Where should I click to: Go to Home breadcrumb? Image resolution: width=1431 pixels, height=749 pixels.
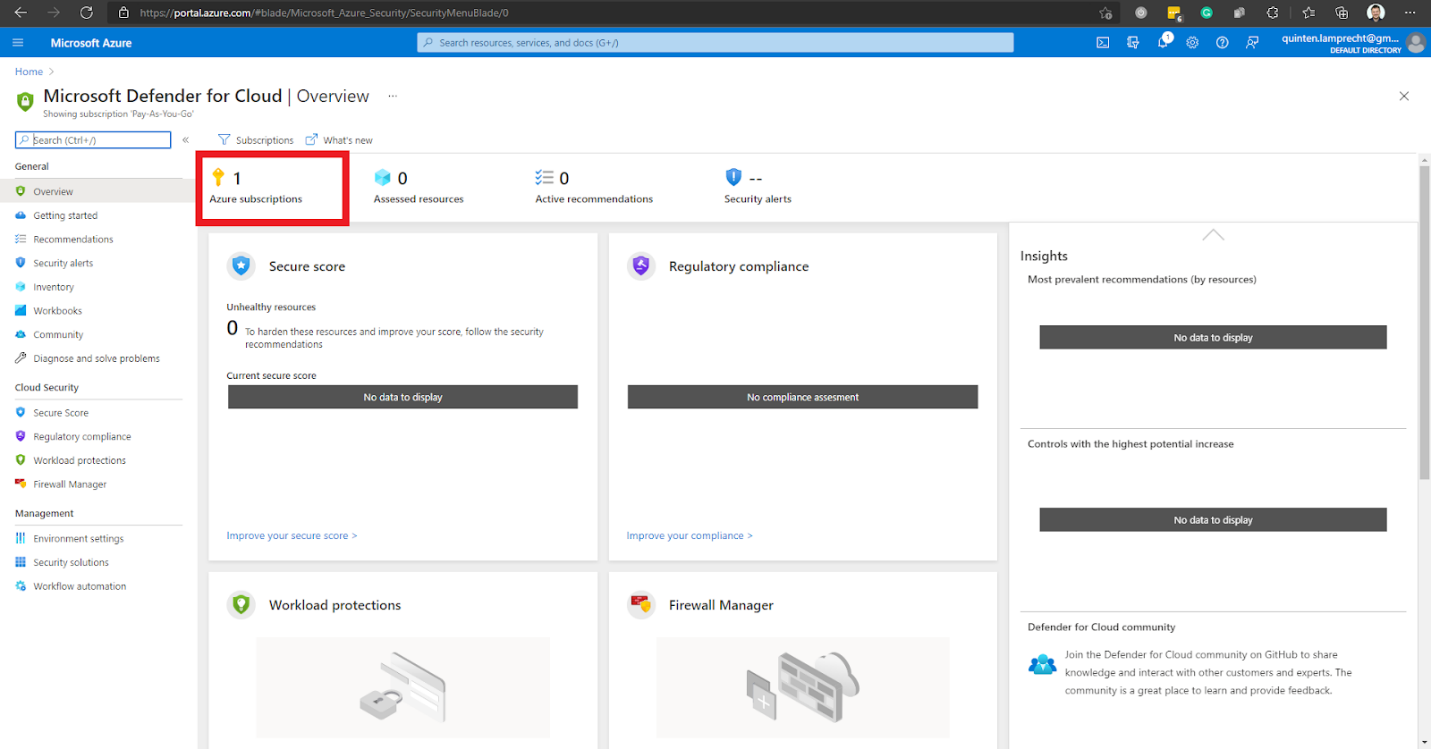pos(29,72)
